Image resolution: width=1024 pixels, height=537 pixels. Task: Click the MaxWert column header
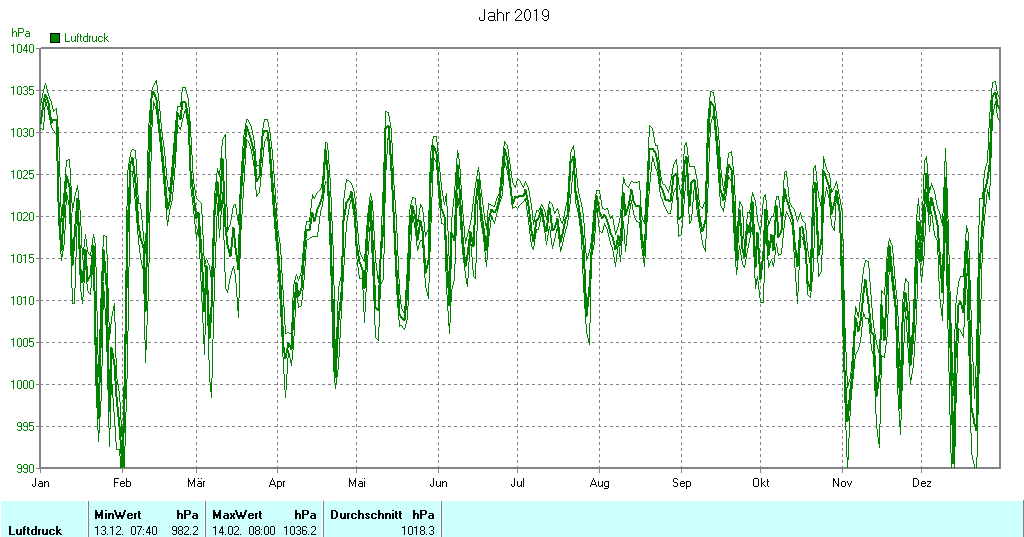pos(236,515)
